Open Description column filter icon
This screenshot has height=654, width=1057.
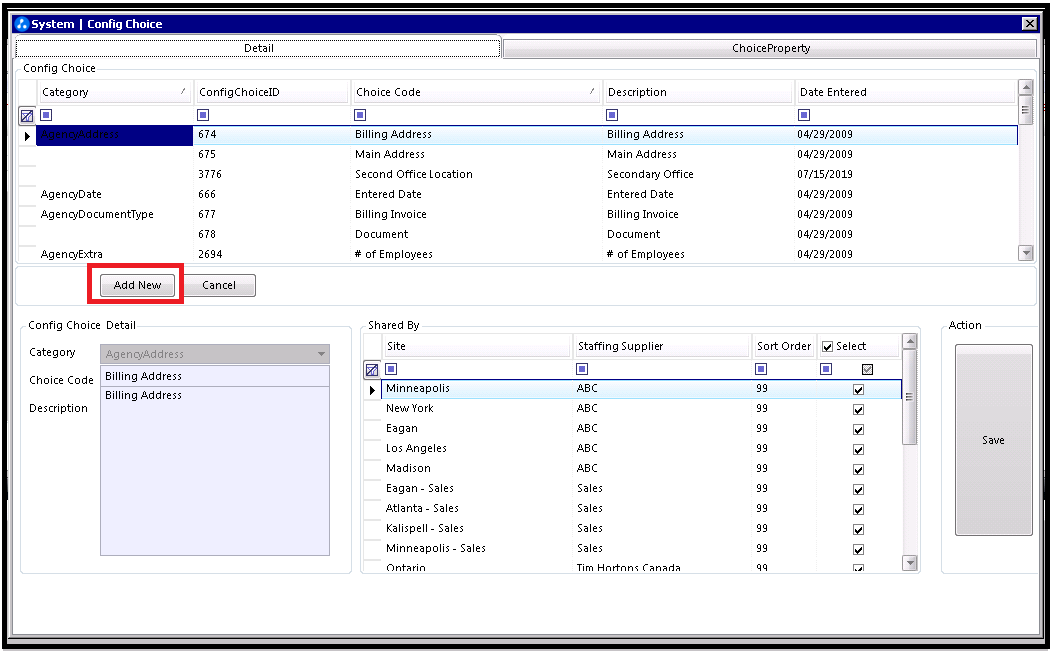tap(612, 115)
